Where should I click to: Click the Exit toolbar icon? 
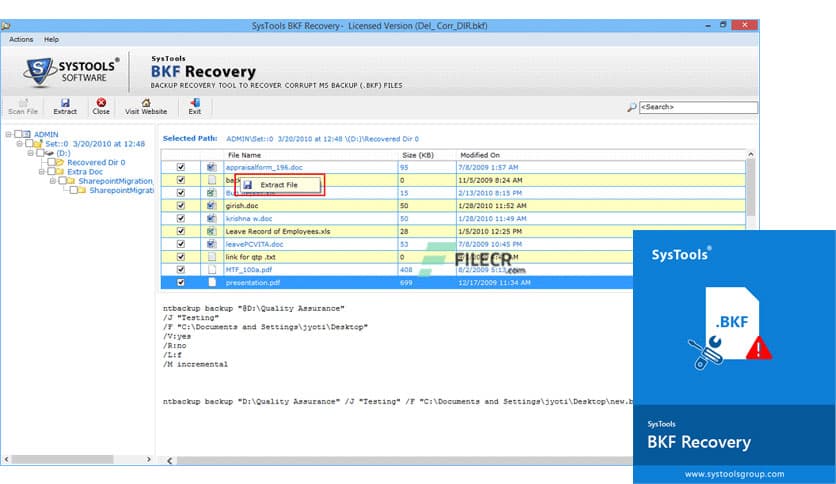(x=195, y=102)
